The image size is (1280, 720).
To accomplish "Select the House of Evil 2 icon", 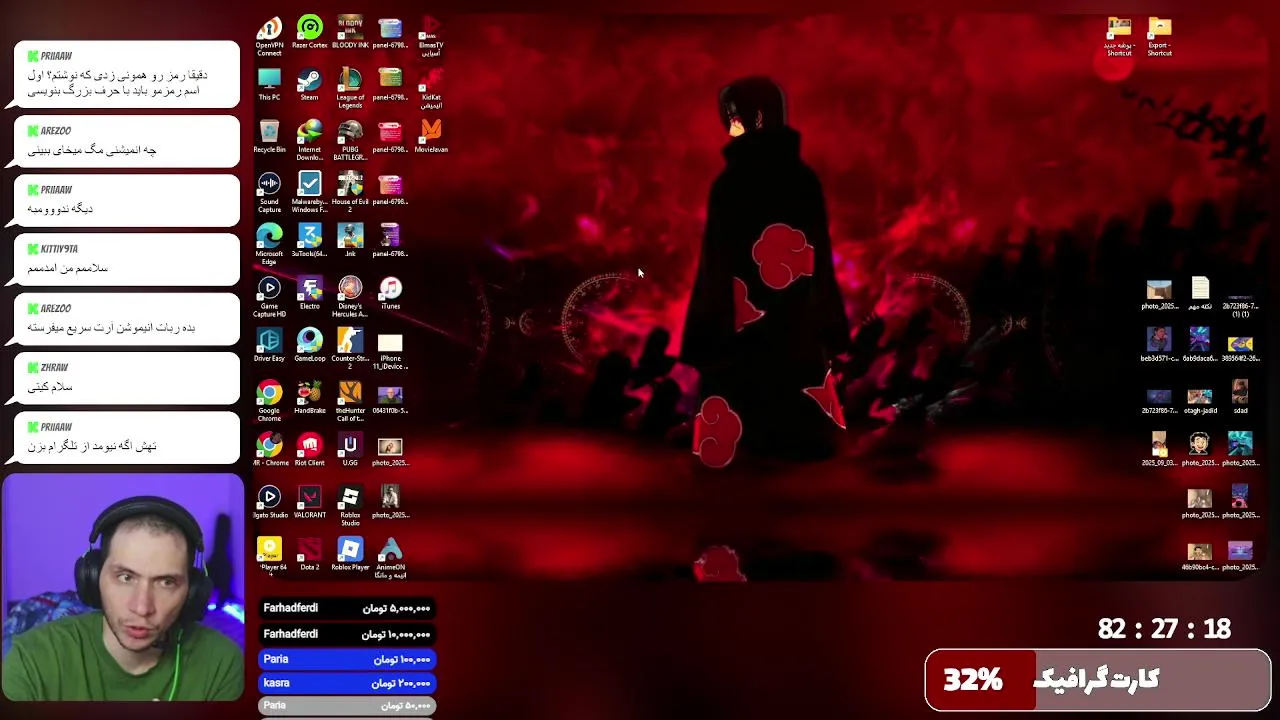I will point(350,192).
